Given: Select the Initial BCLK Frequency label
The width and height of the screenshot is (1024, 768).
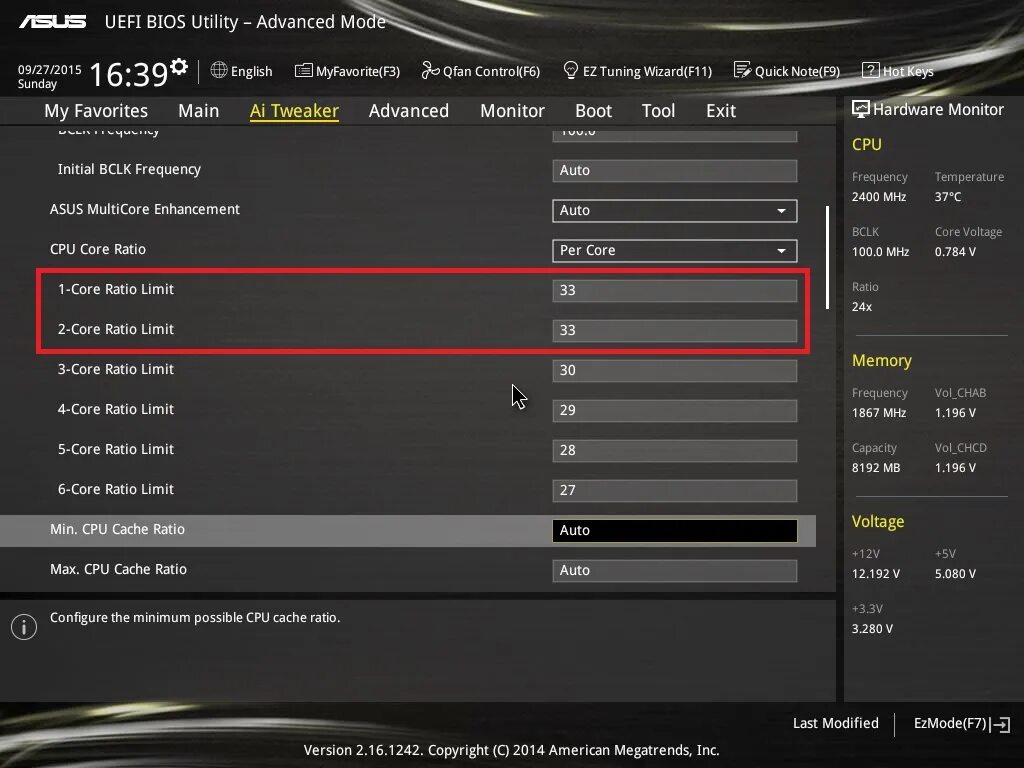Looking at the screenshot, I should coord(129,170).
